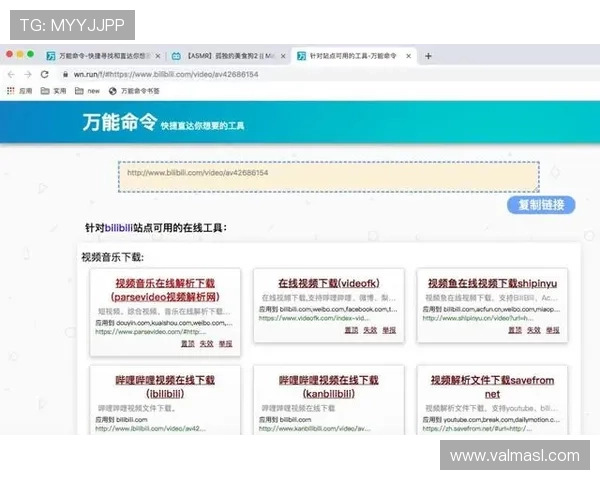The width and height of the screenshot is (600, 480).
Task: Open the apps grid bookmark icon
Action: click(x=11, y=91)
